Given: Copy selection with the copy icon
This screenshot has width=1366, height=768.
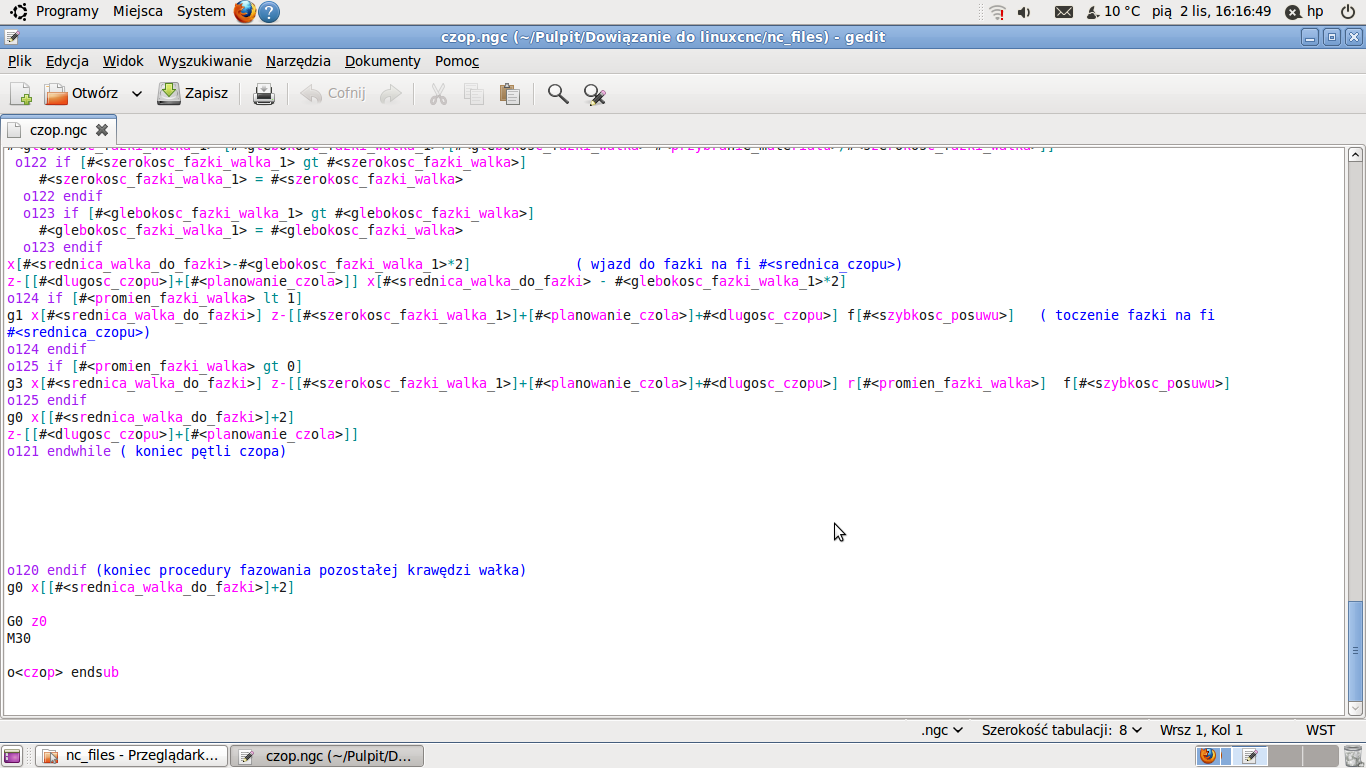Looking at the screenshot, I should coord(474,94).
